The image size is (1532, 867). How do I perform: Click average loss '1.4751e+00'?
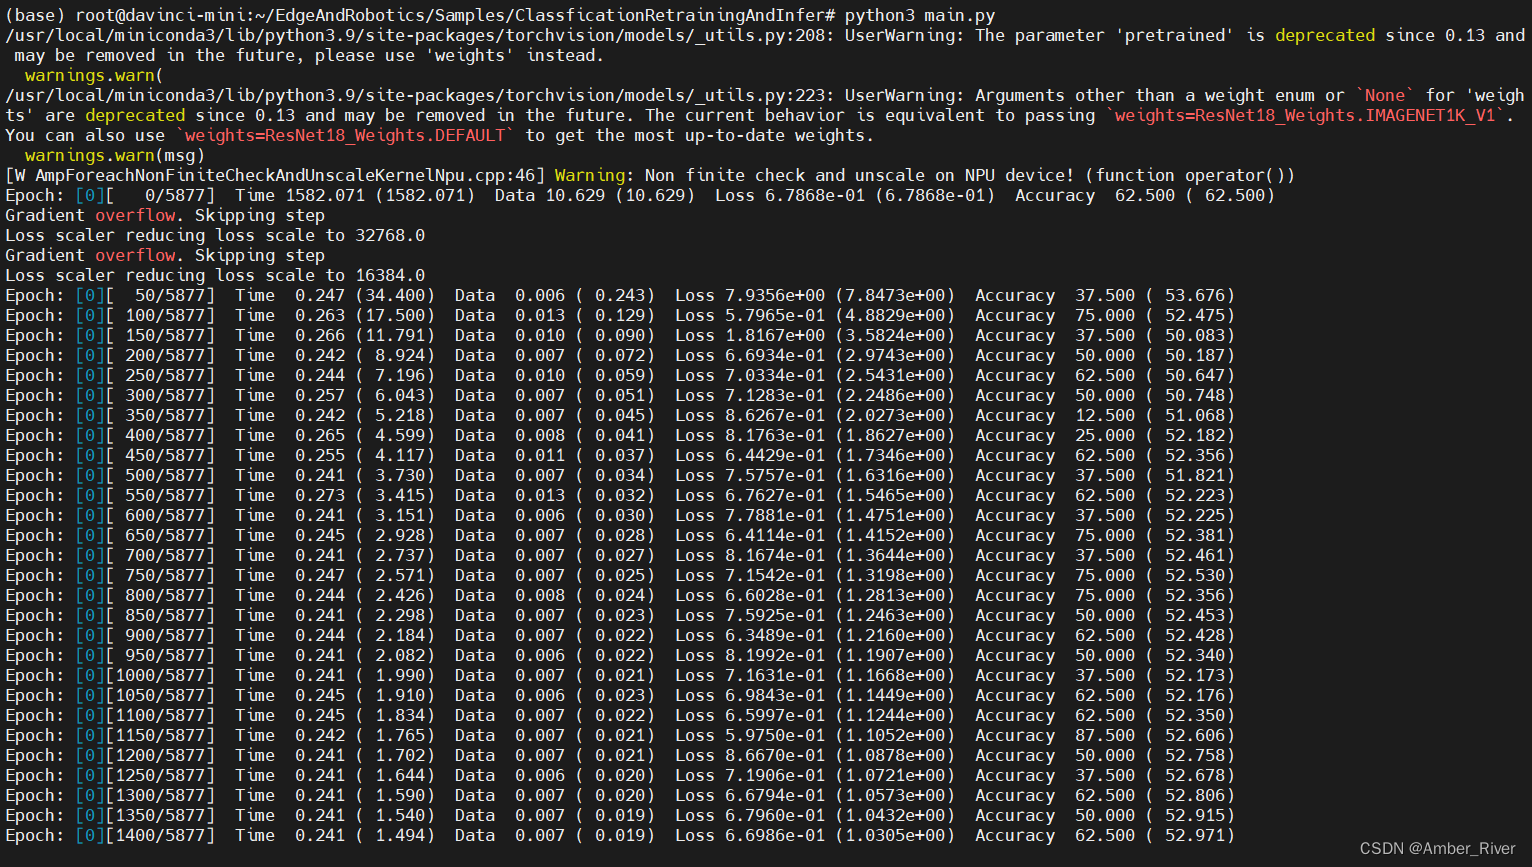(895, 515)
